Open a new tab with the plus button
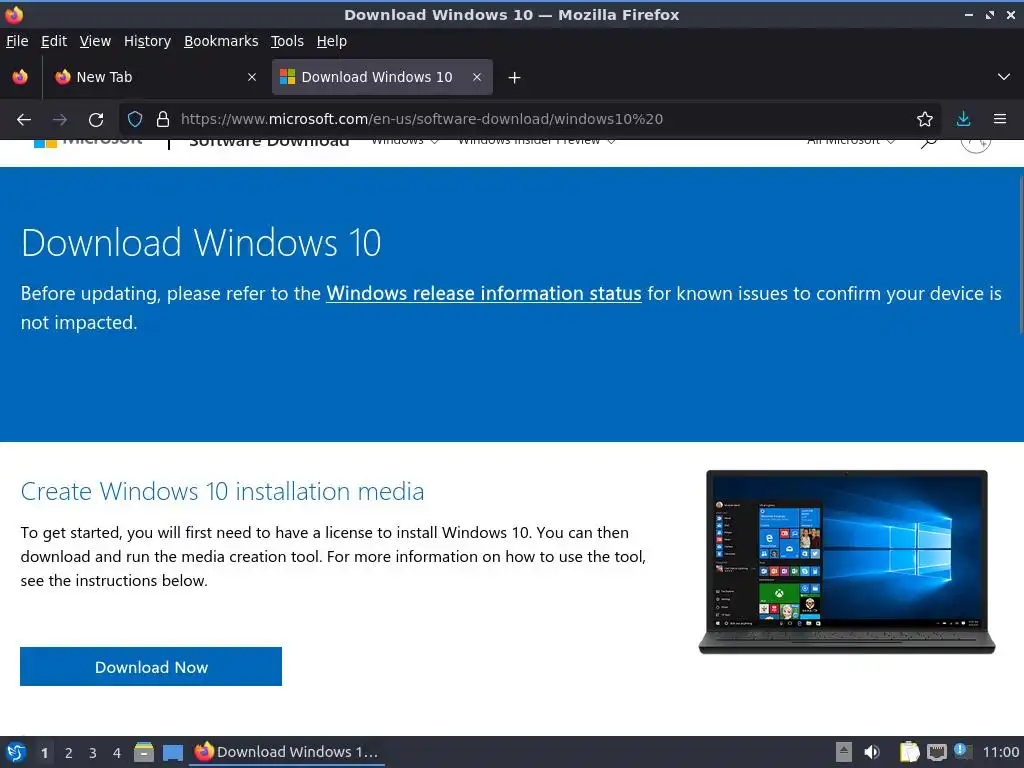Screen dimensions: 1024x768 click(514, 78)
